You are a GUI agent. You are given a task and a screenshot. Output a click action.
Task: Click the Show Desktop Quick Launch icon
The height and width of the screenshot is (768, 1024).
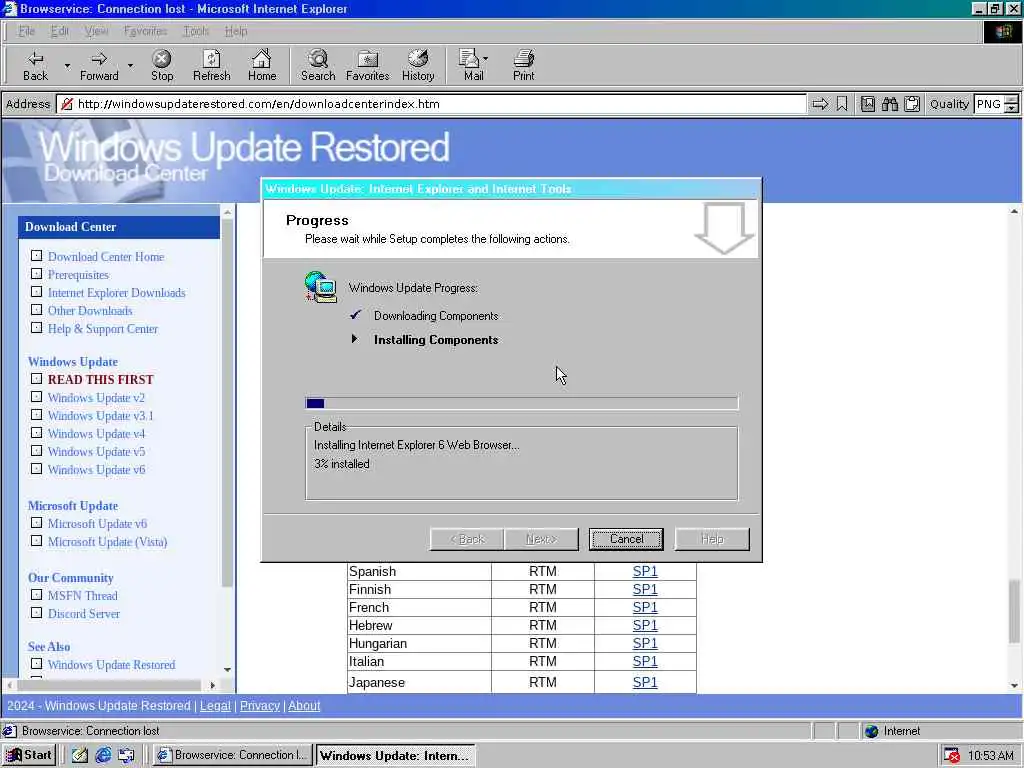pyautogui.click(x=80, y=755)
